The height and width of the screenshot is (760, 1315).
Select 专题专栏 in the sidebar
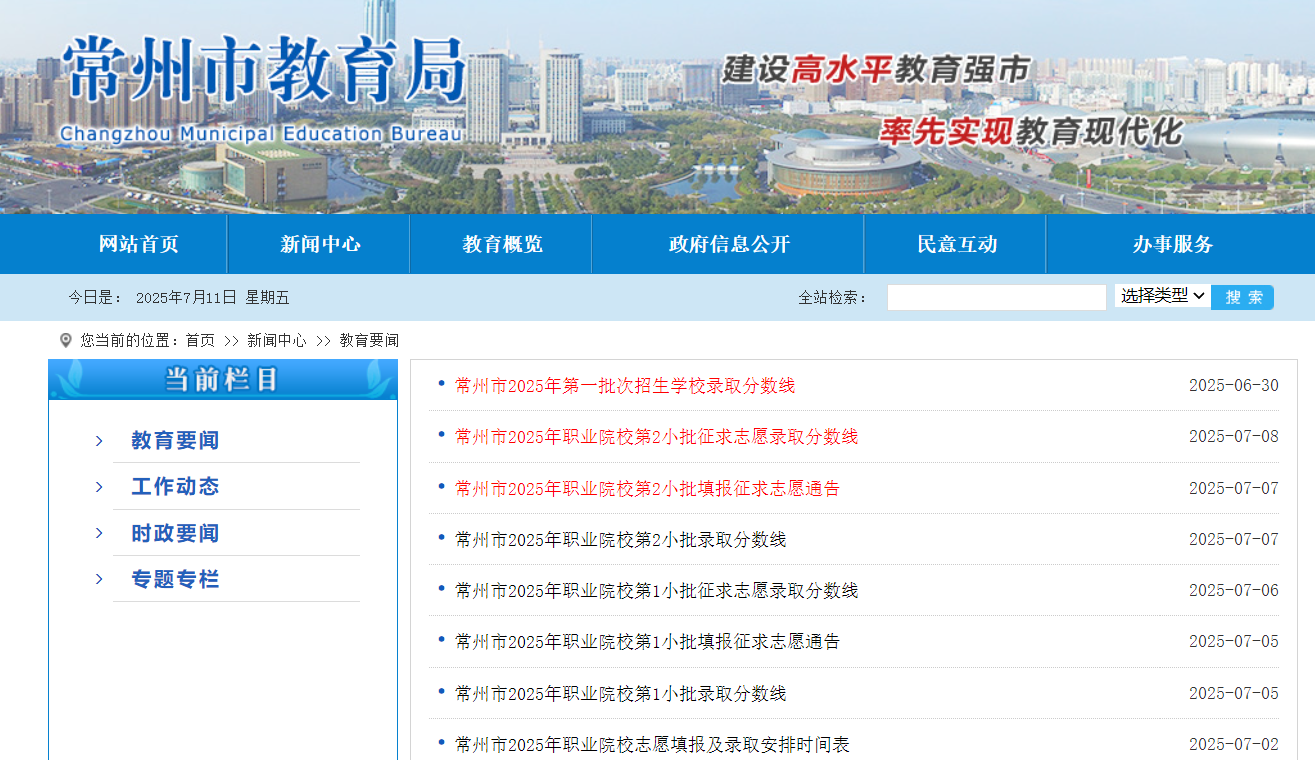click(x=175, y=579)
